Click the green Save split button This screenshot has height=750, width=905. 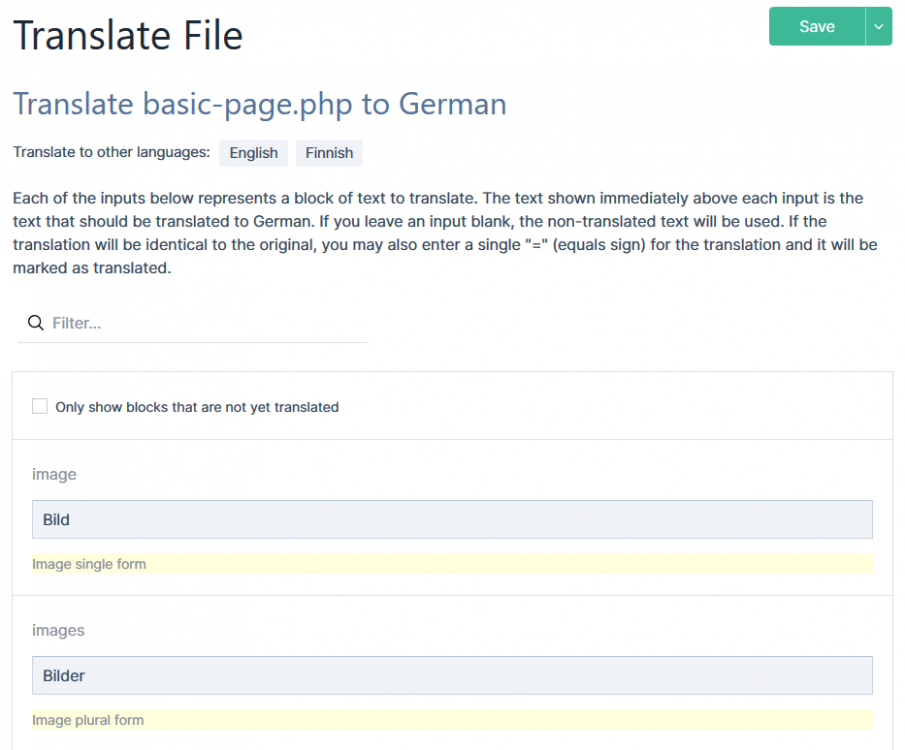coord(817,26)
